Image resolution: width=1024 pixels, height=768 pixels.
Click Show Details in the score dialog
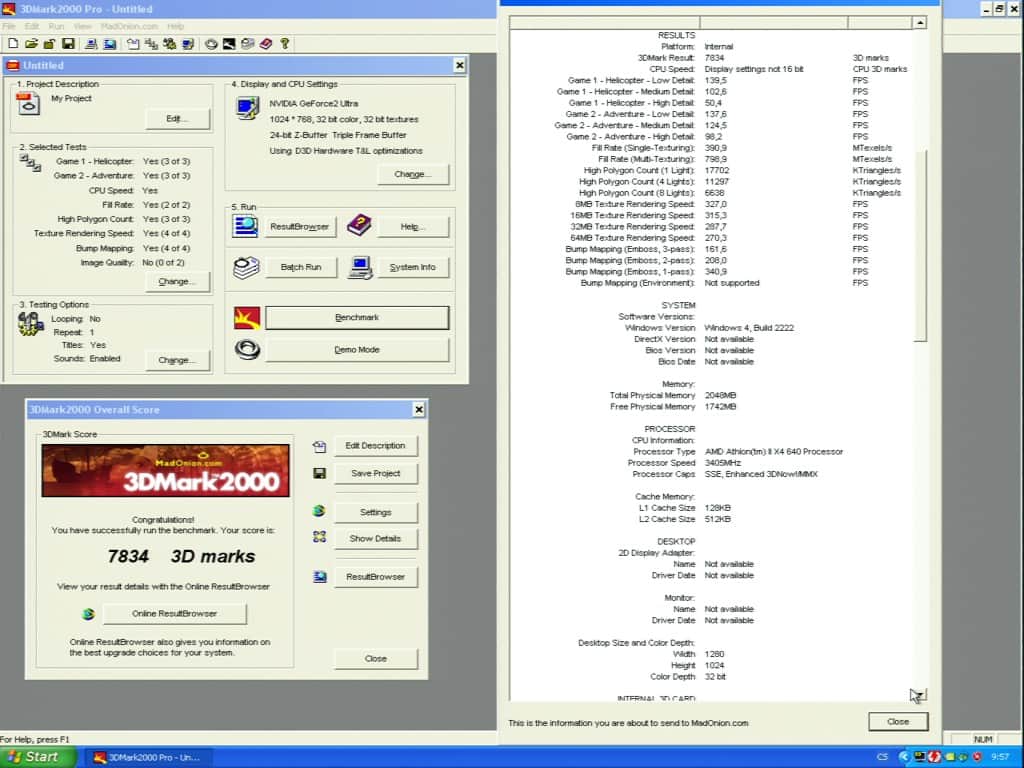coord(376,538)
